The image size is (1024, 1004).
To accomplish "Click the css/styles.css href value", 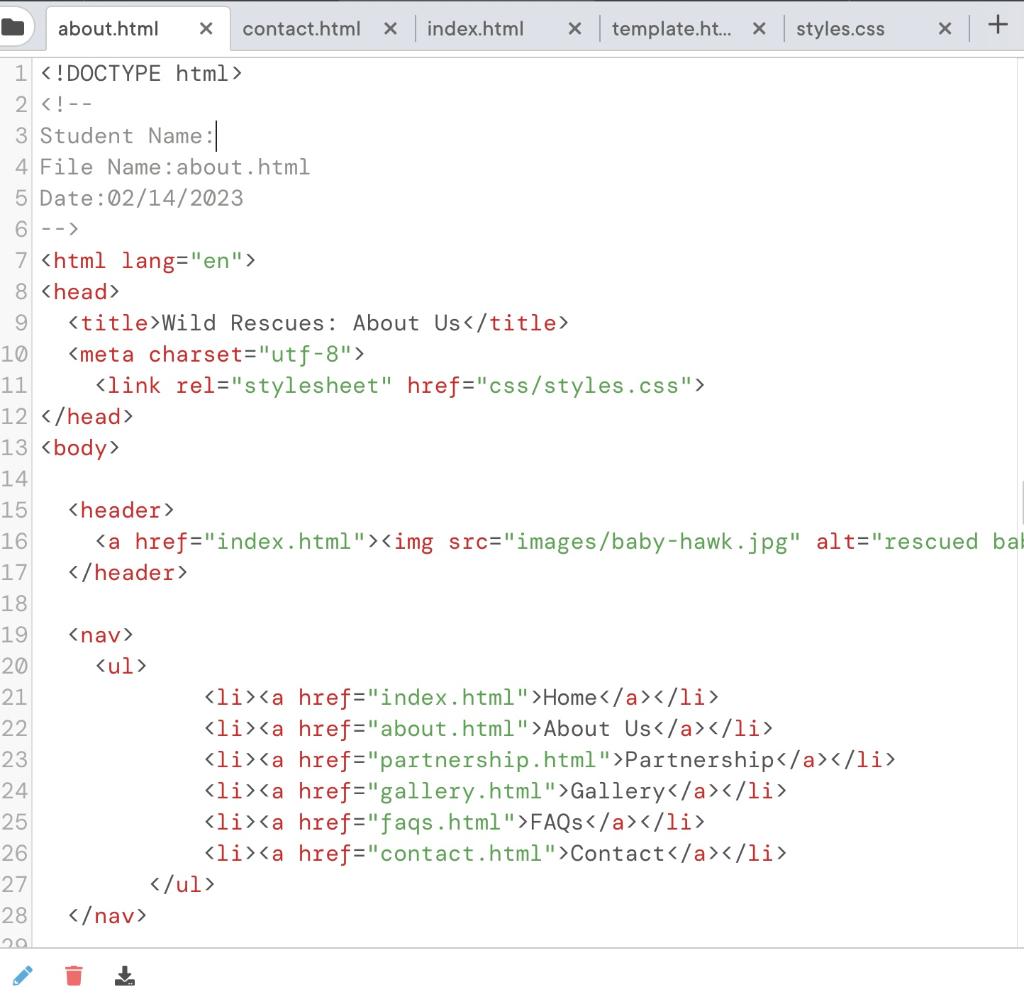I will tap(587, 385).
